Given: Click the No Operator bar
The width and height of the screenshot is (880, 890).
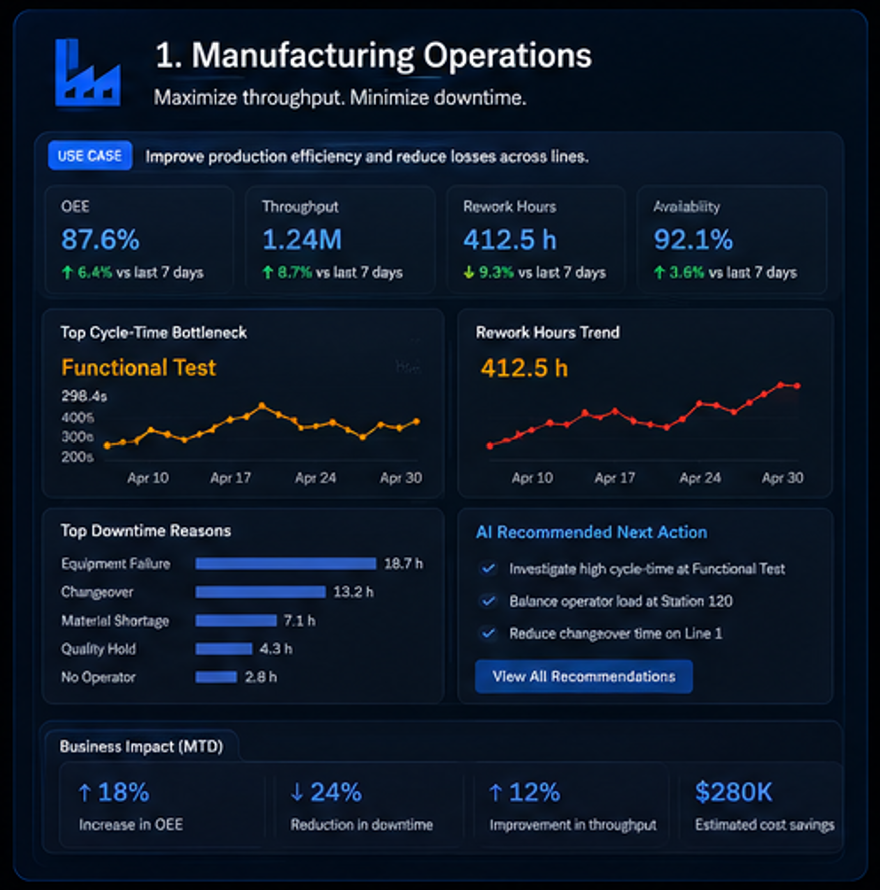Looking at the screenshot, I should [x=216, y=677].
